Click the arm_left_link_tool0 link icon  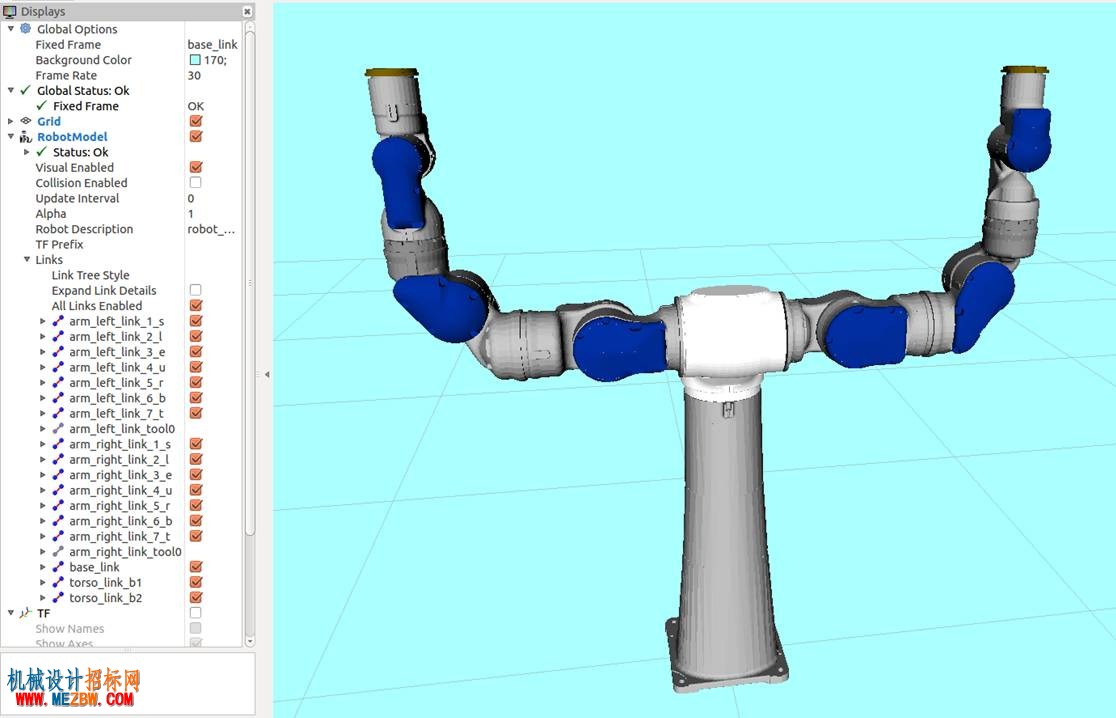point(58,428)
